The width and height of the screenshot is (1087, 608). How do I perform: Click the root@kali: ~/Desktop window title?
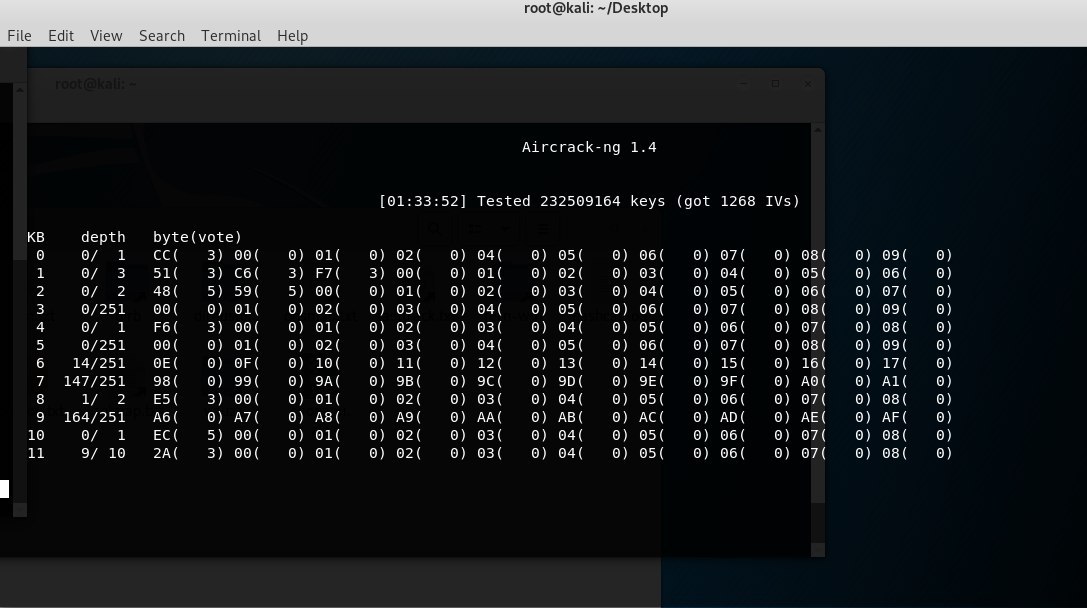[596, 8]
